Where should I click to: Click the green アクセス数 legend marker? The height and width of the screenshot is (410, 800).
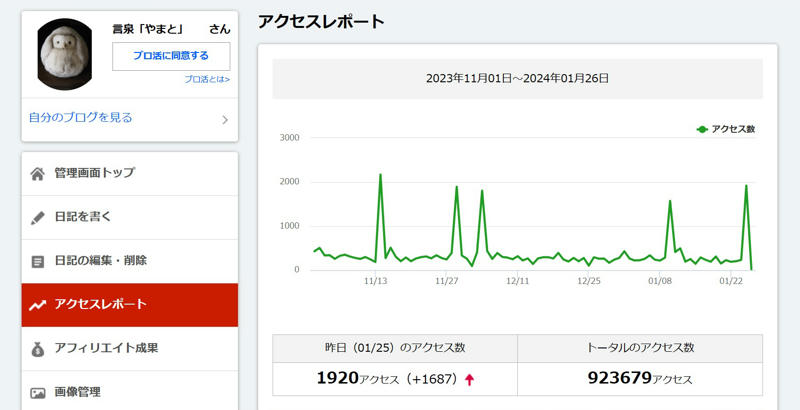pyautogui.click(x=702, y=130)
